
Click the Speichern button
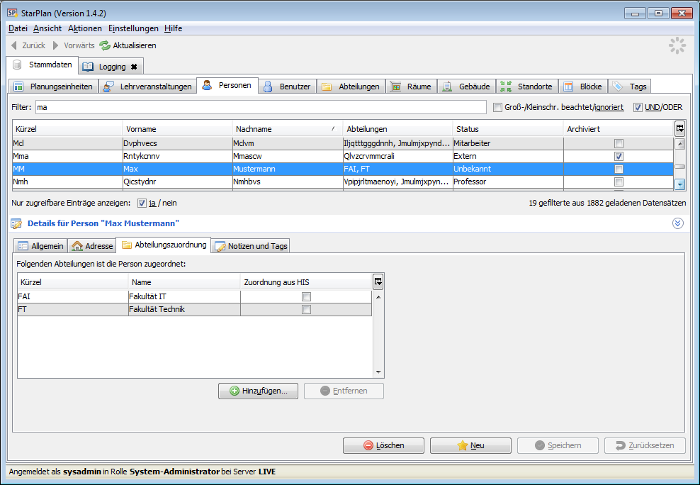(558, 445)
